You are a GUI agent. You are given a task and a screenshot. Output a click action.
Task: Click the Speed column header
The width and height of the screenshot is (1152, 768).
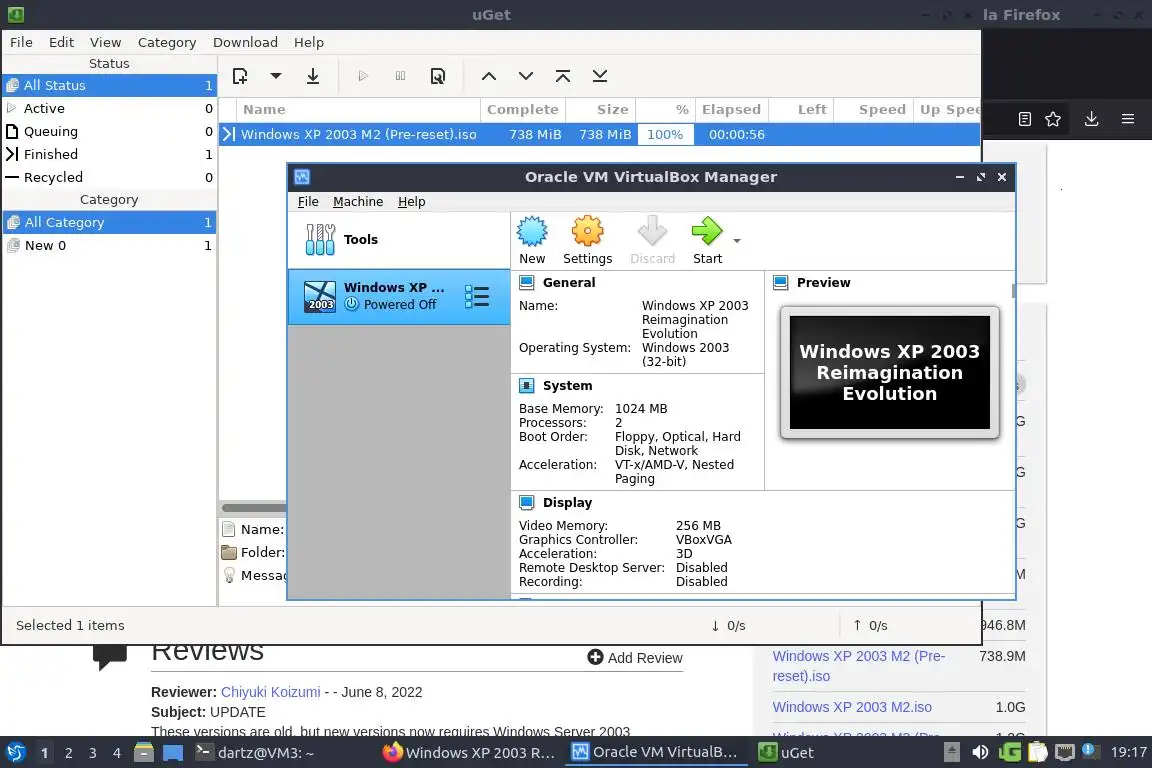874,110
